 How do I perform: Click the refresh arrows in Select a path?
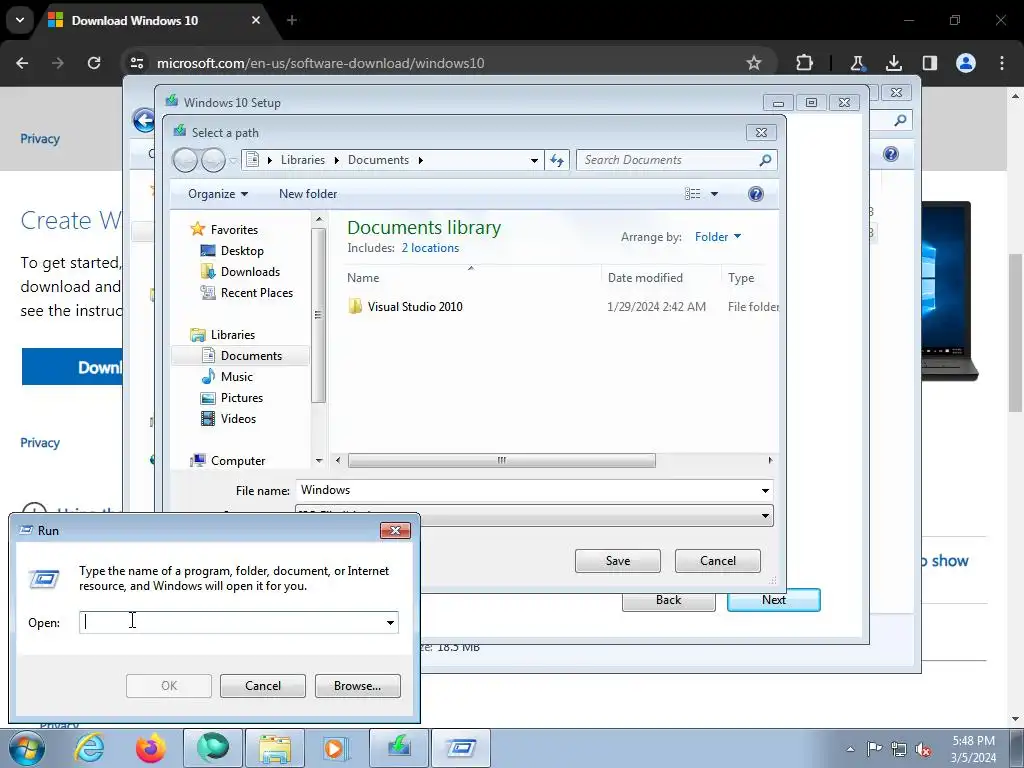(556, 160)
